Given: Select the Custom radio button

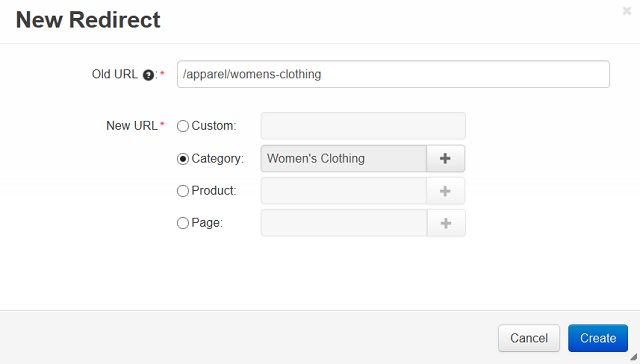Looking at the screenshot, I should pos(183,126).
